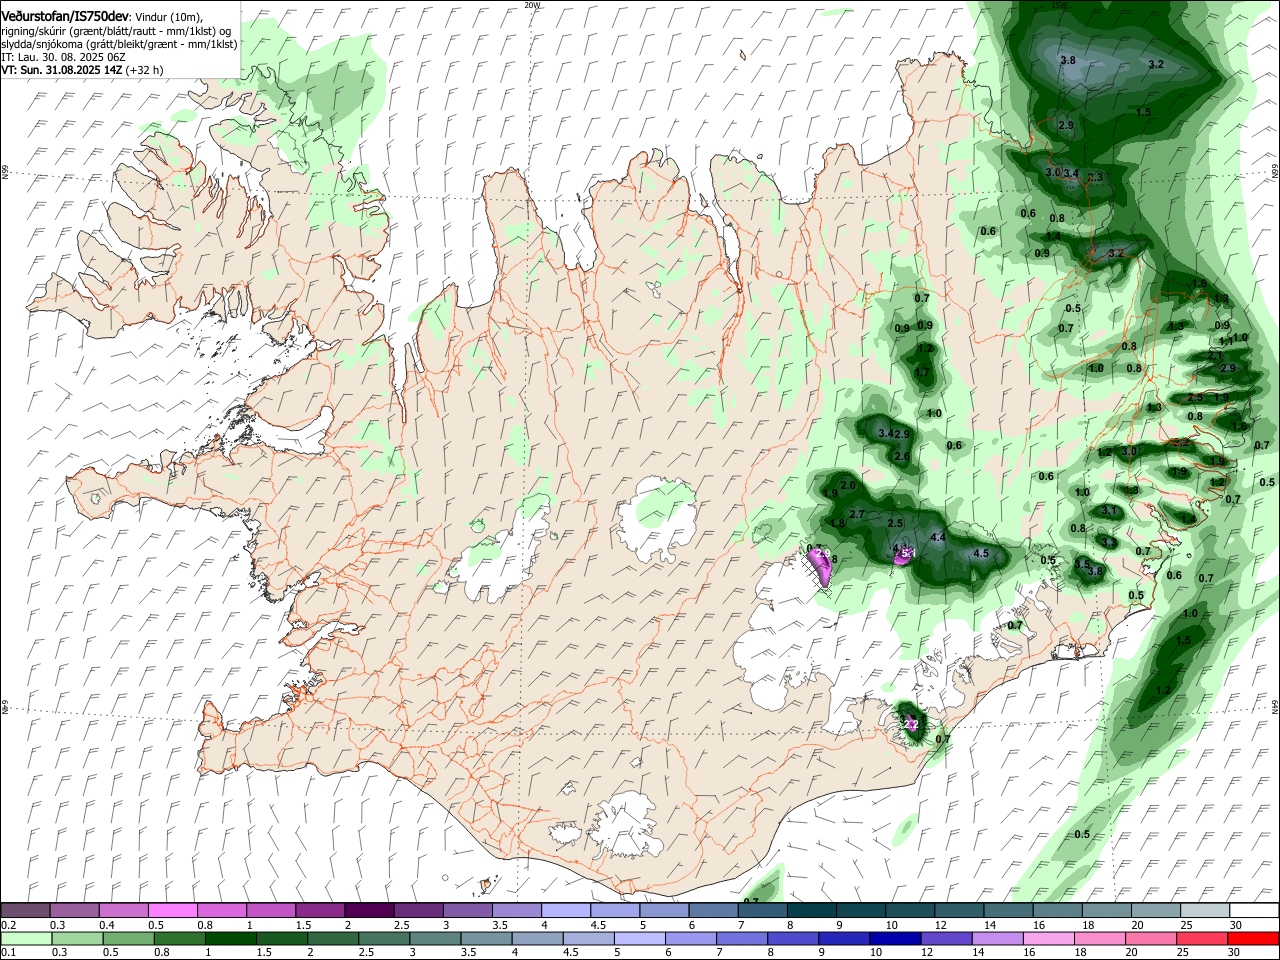1280x960 pixels.
Task: Click the Vindur (10m) label in the header
Action: point(168,16)
